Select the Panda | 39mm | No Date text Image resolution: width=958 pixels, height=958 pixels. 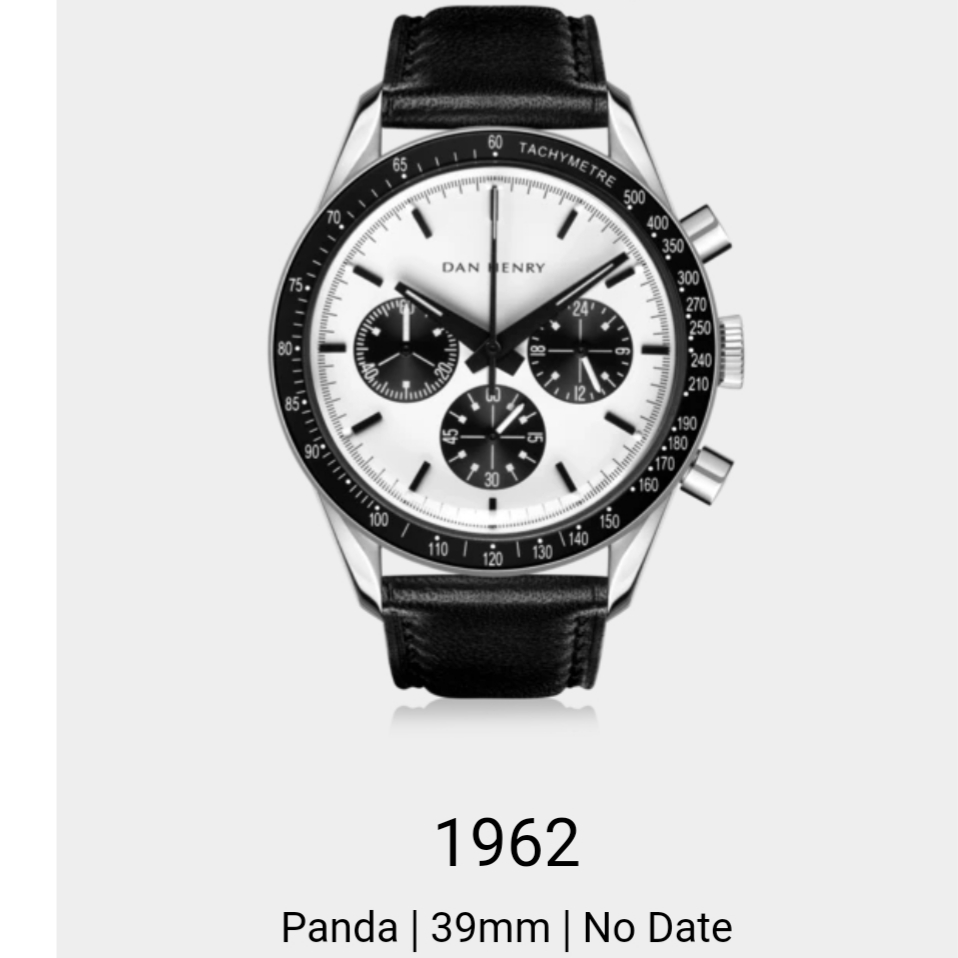coord(506,927)
